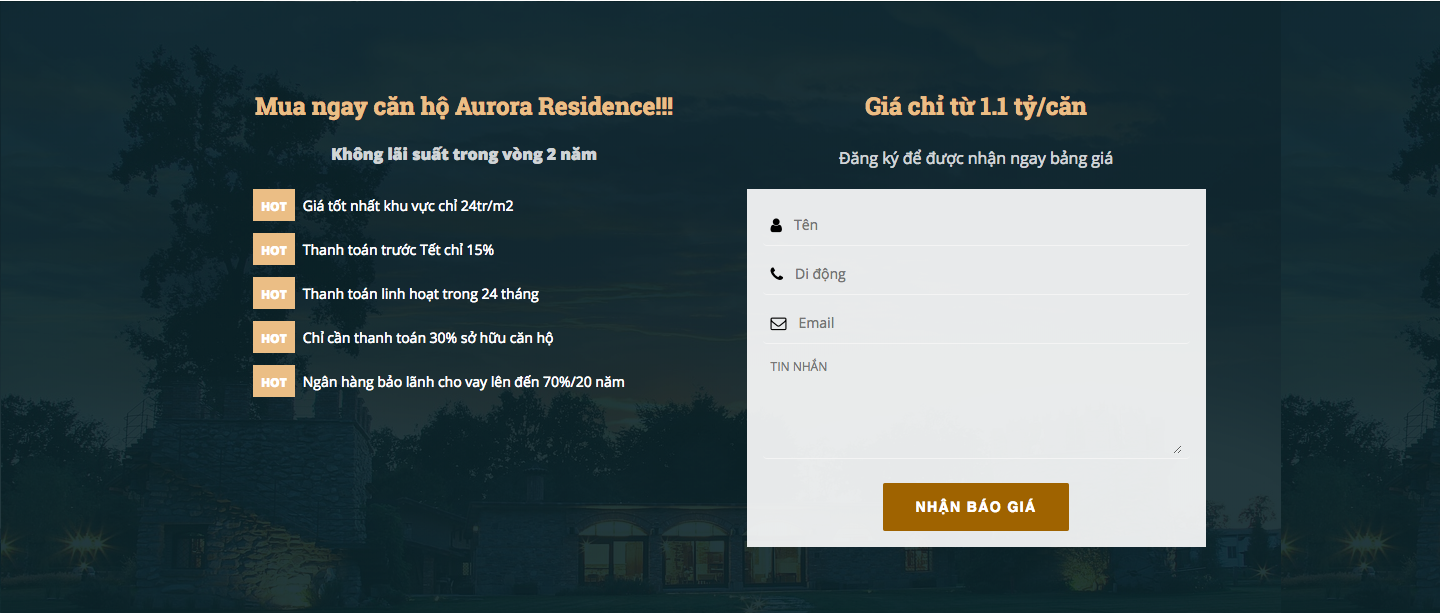Click the HOT badge next to 'Thanh toán linh hoạt'
1440x613 pixels.
coord(274,293)
